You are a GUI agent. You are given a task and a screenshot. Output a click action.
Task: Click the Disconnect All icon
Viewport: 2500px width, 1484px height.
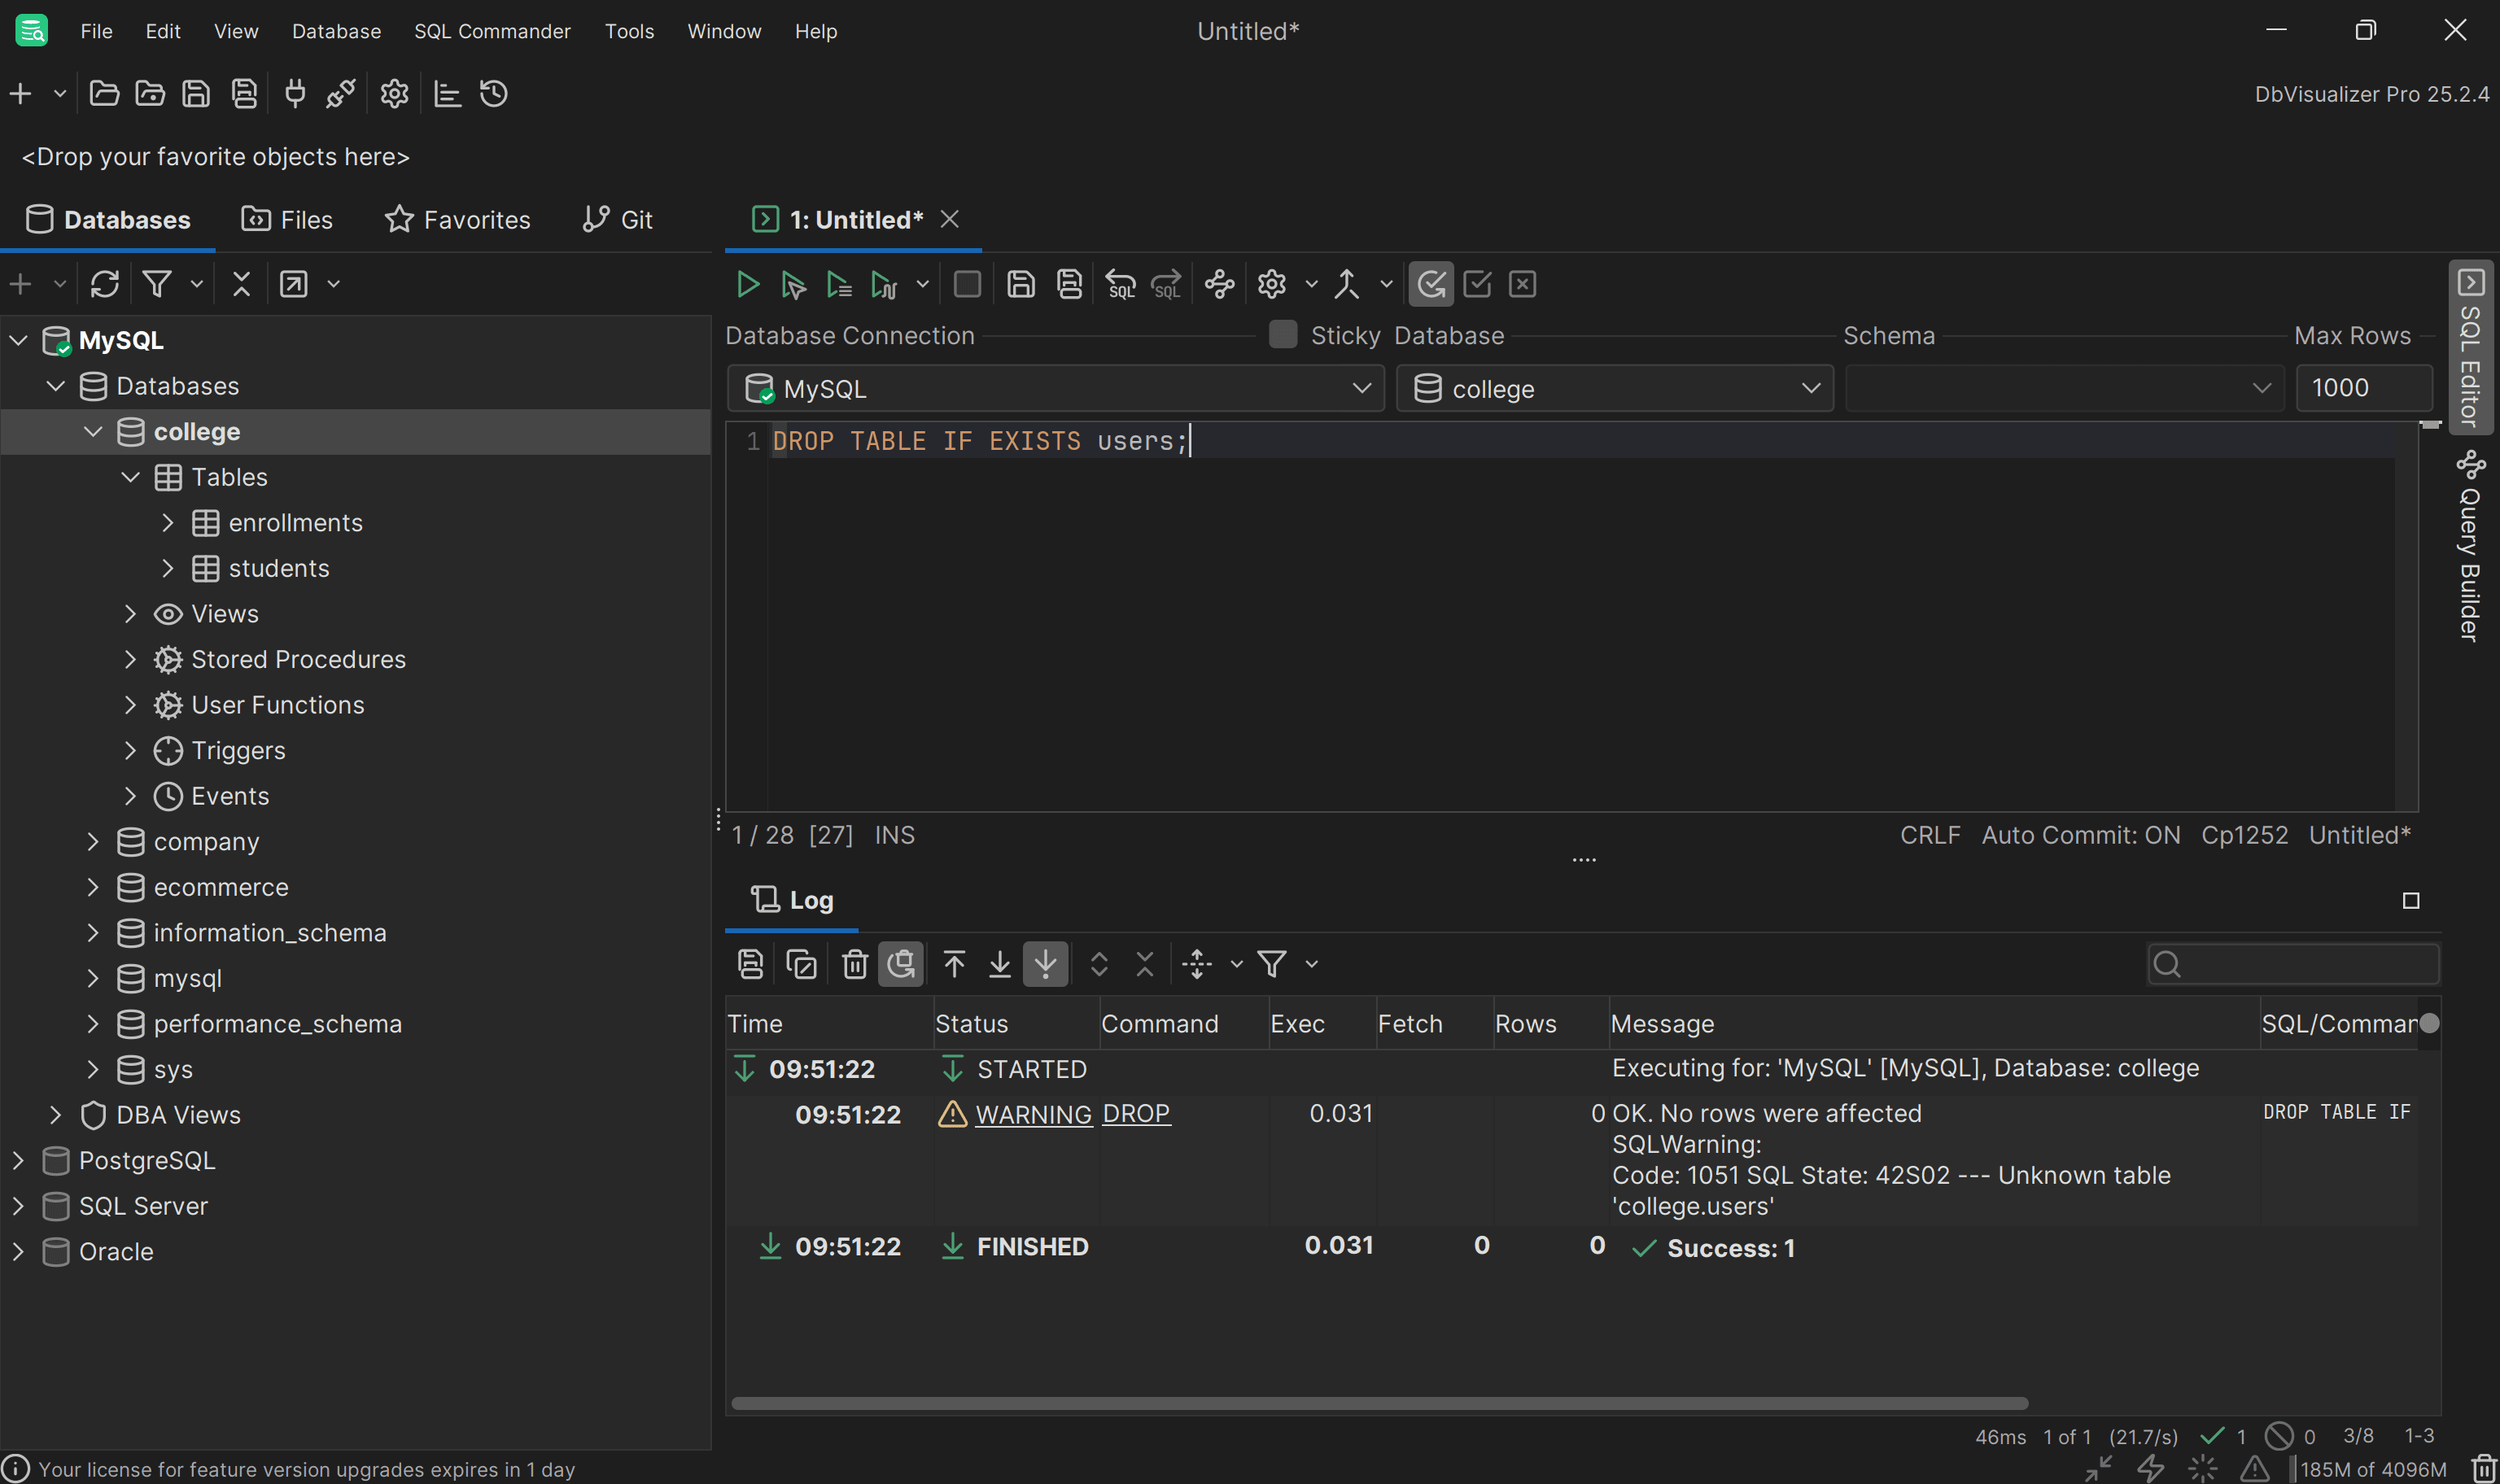point(341,94)
